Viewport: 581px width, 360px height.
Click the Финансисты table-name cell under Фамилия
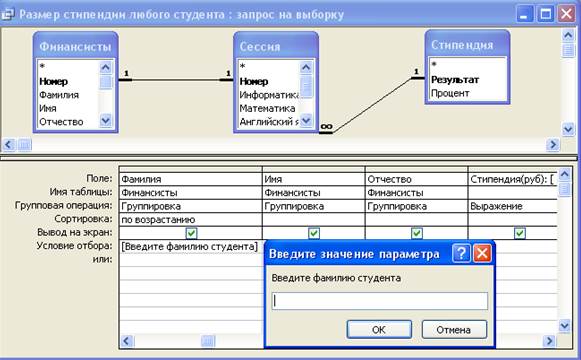190,193
